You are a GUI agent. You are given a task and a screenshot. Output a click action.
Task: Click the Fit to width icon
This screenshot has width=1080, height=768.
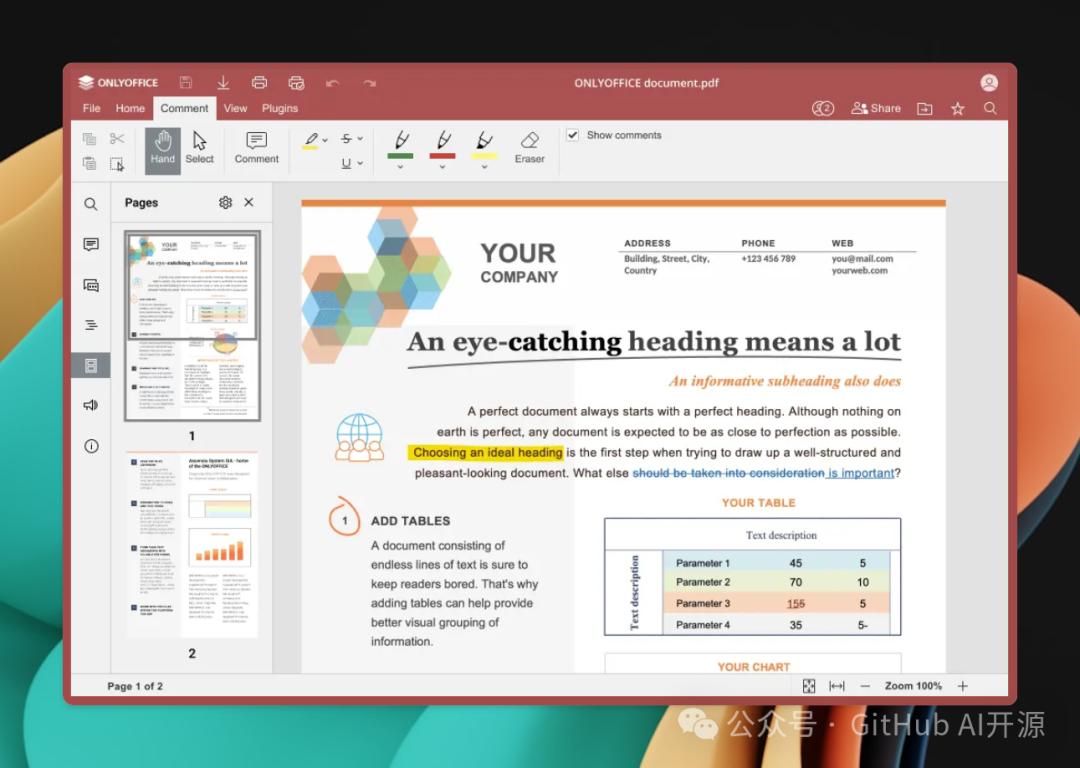(x=837, y=686)
